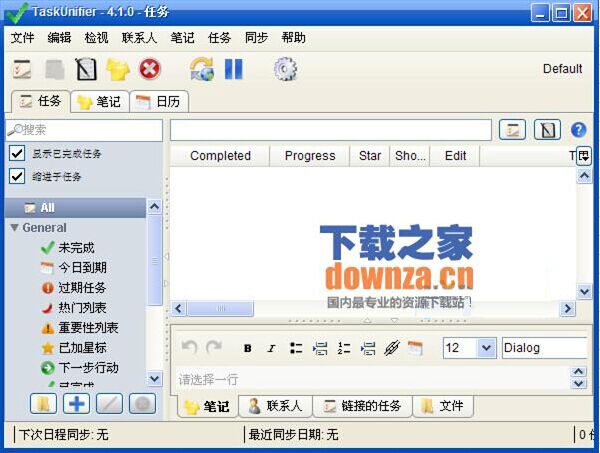Open the font size 12 dropdown
The image size is (600, 453).
(x=486, y=348)
